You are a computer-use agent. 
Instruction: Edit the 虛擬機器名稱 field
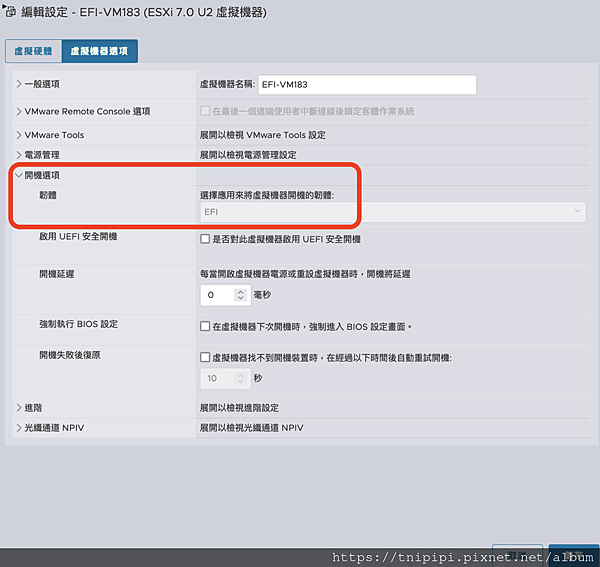point(367,85)
